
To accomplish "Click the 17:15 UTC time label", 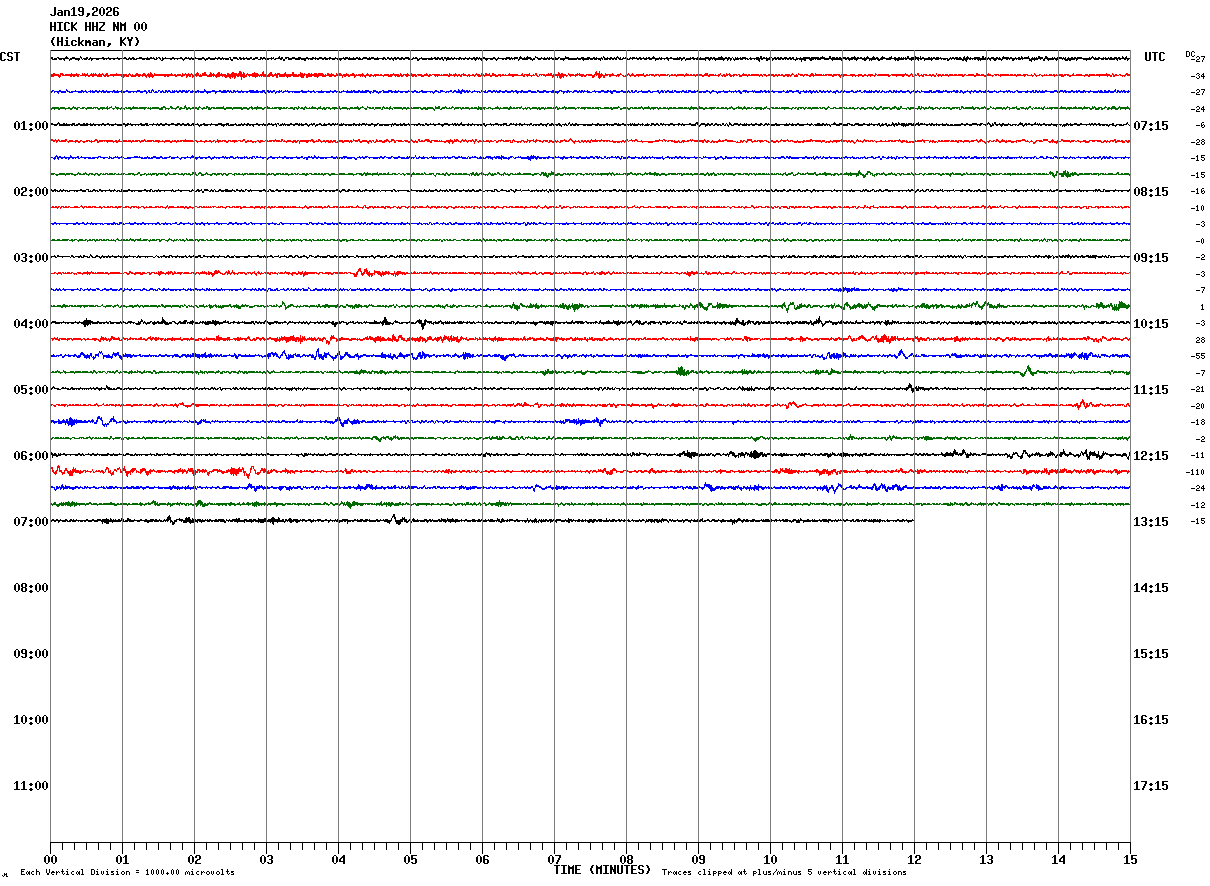I will click(1151, 786).
